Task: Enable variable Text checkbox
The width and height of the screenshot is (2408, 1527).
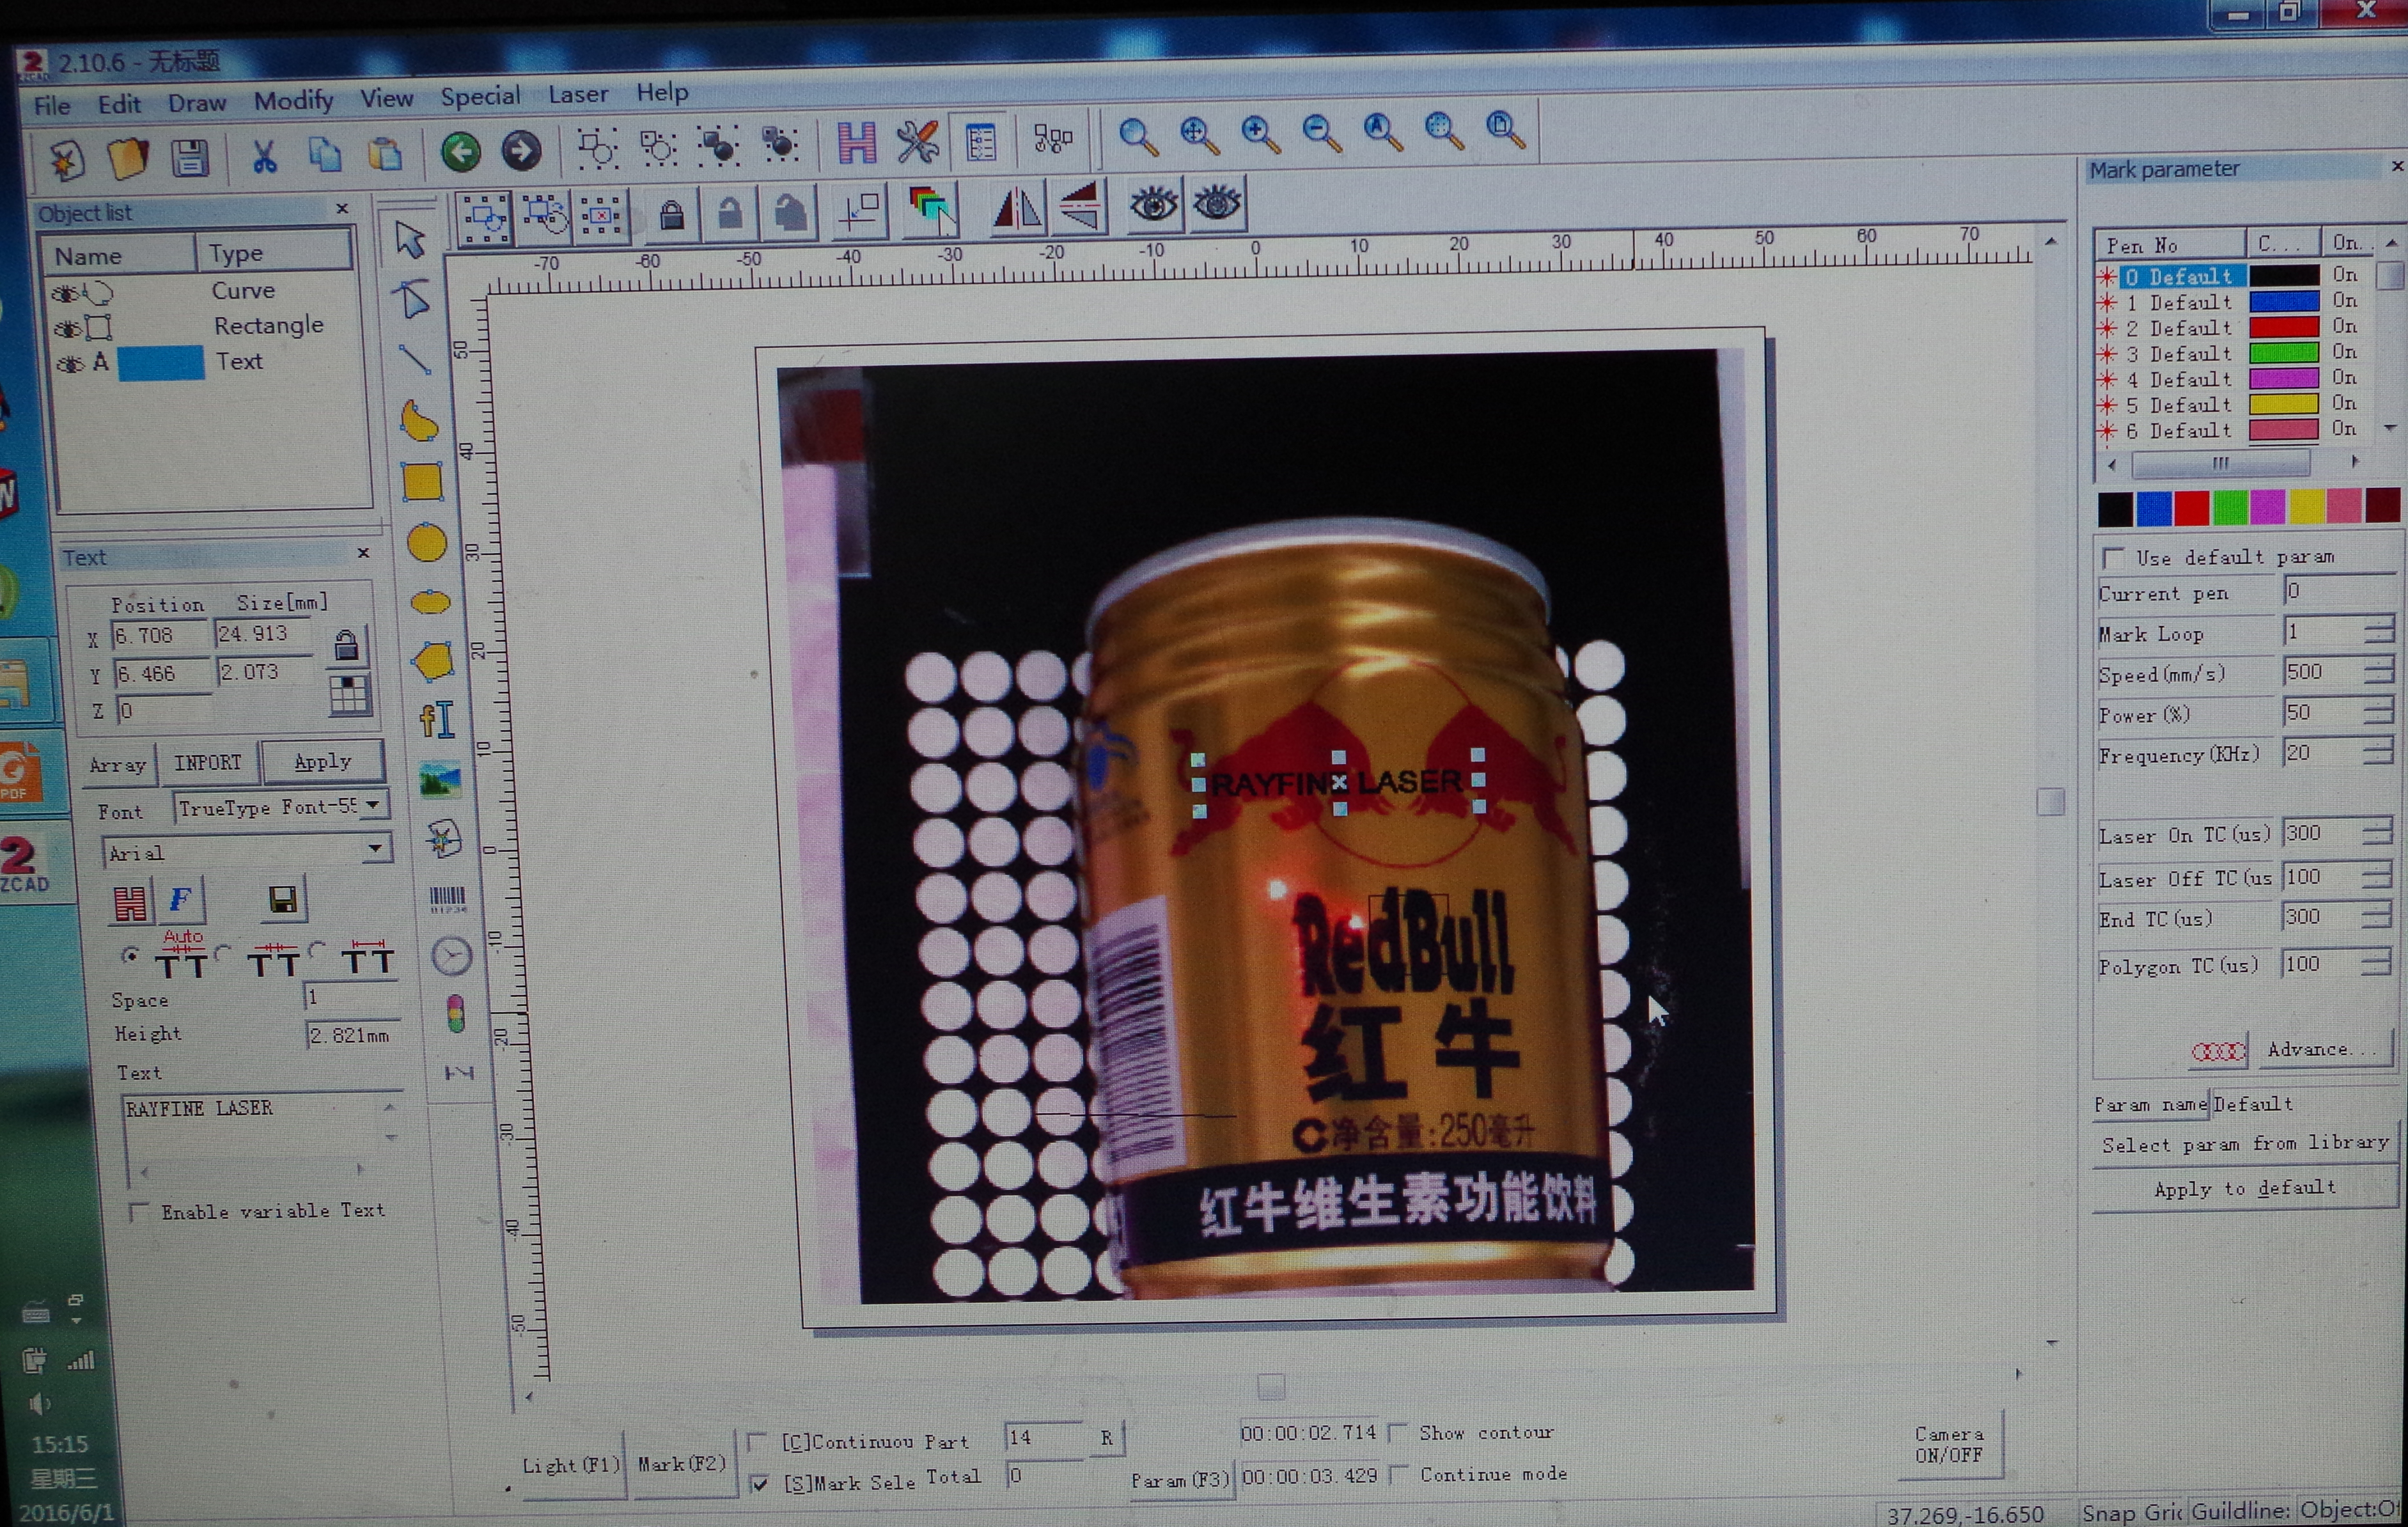Action: tap(139, 1212)
